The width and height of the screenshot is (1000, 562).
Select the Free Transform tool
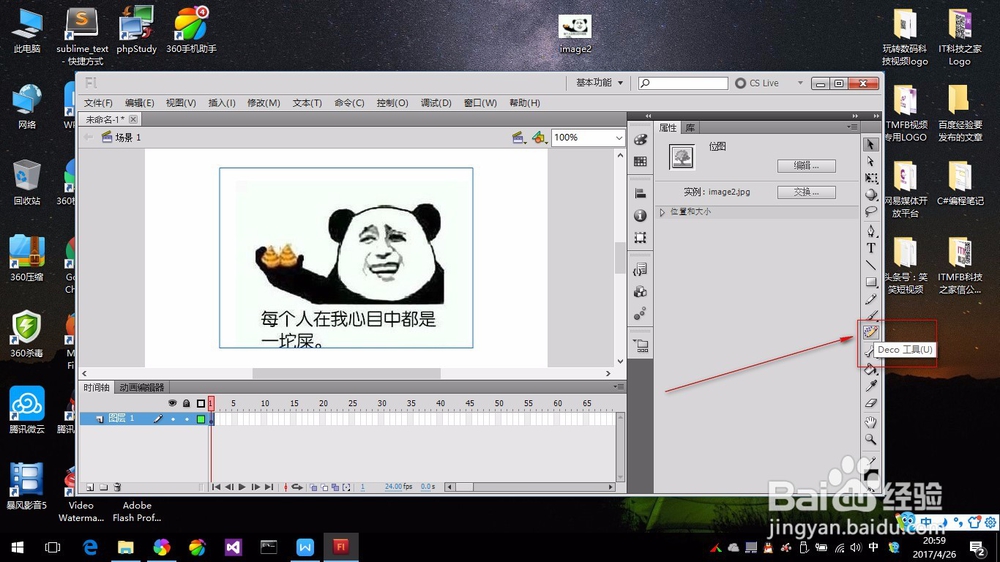tap(871, 178)
